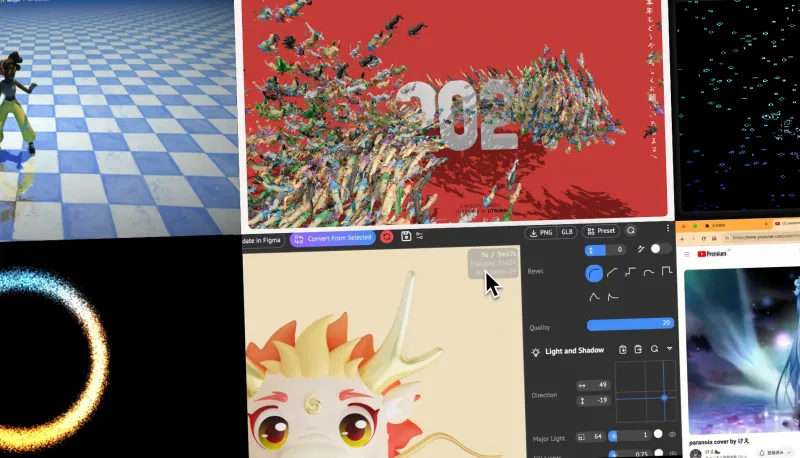Click the magic wand icon above Bevel
Viewport: 800px width, 458px height.
coord(641,249)
